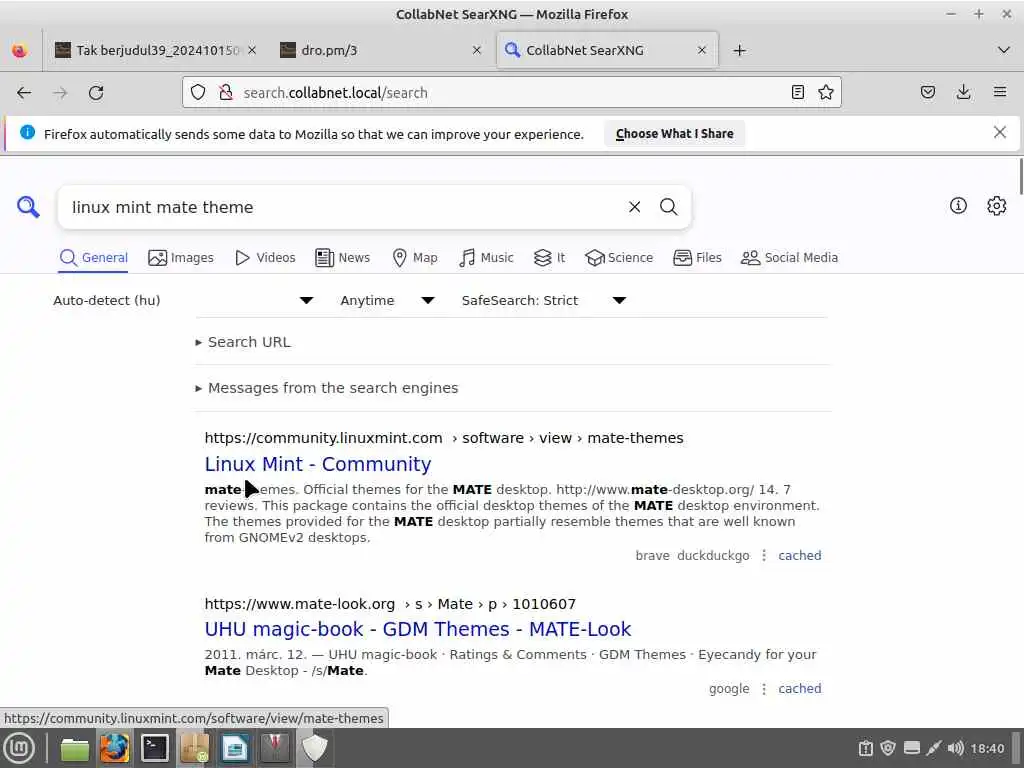
Task: Open the Firefox application menu
Action: click(1000, 92)
